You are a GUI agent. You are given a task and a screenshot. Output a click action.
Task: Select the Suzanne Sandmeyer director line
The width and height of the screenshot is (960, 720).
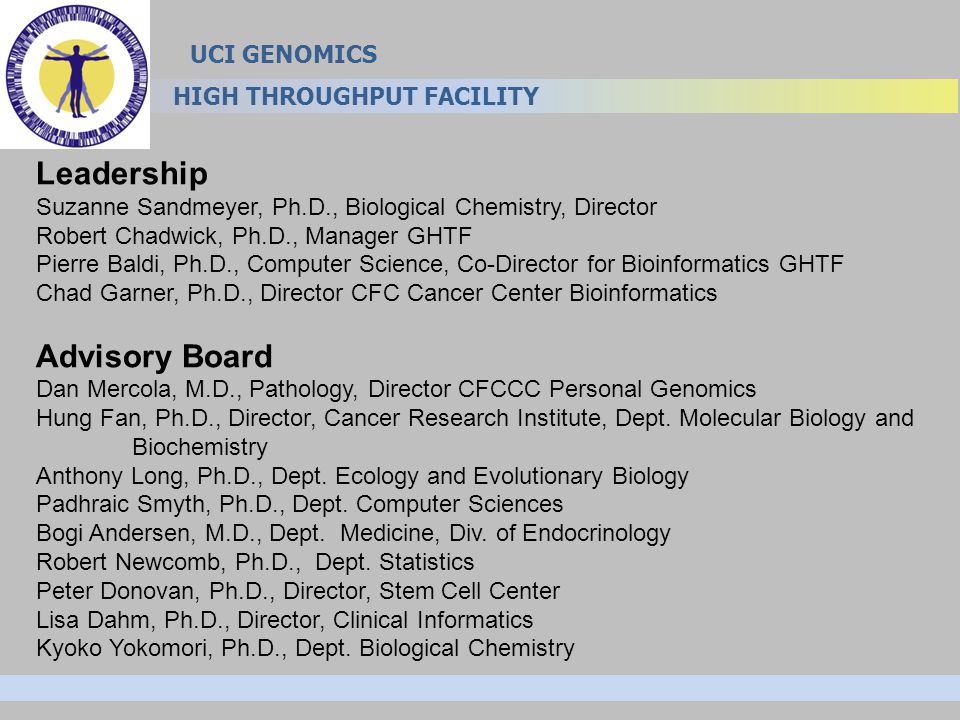[x=347, y=208]
